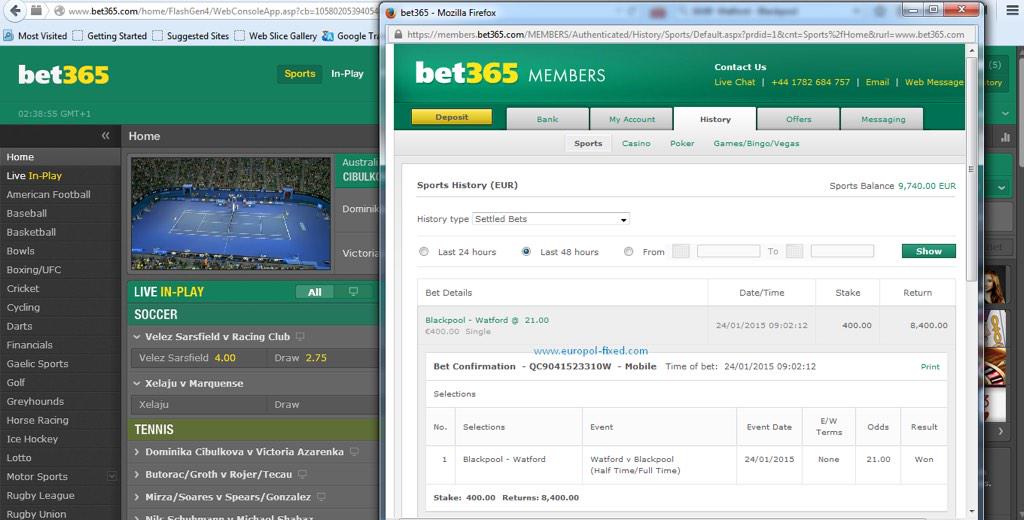Click live stream icon beside Velez Sarsfield match
This screenshot has width=1024, height=520.
point(300,336)
